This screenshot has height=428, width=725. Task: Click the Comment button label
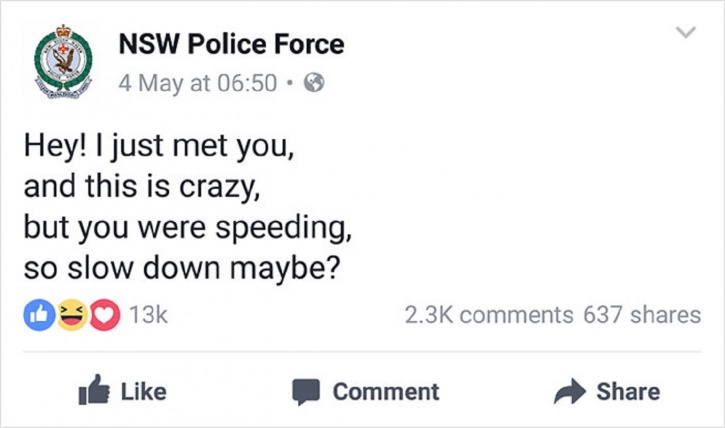[x=386, y=391]
